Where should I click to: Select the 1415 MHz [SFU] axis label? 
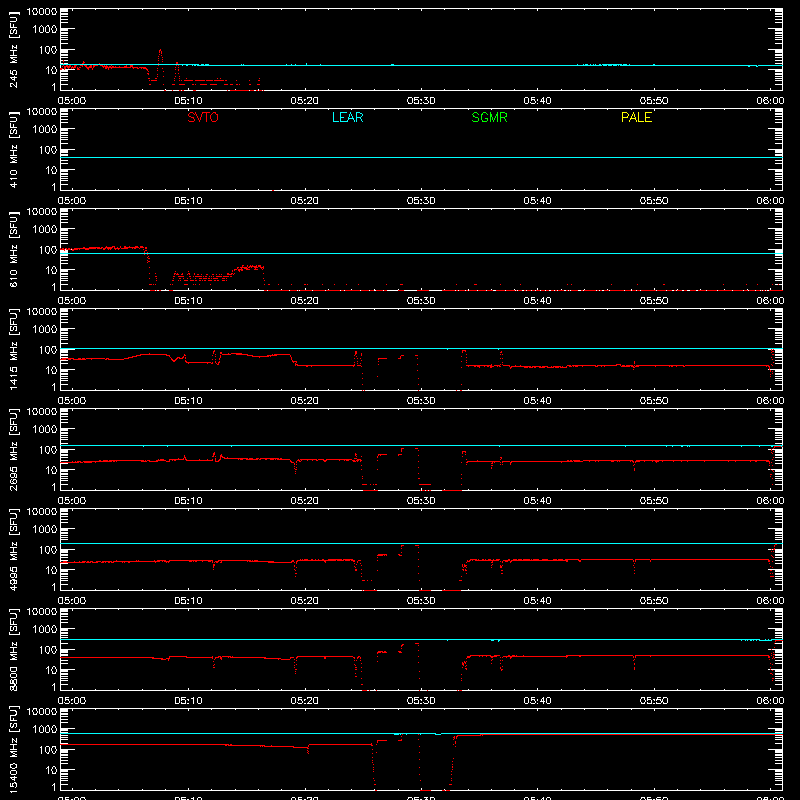[x=13, y=349]
